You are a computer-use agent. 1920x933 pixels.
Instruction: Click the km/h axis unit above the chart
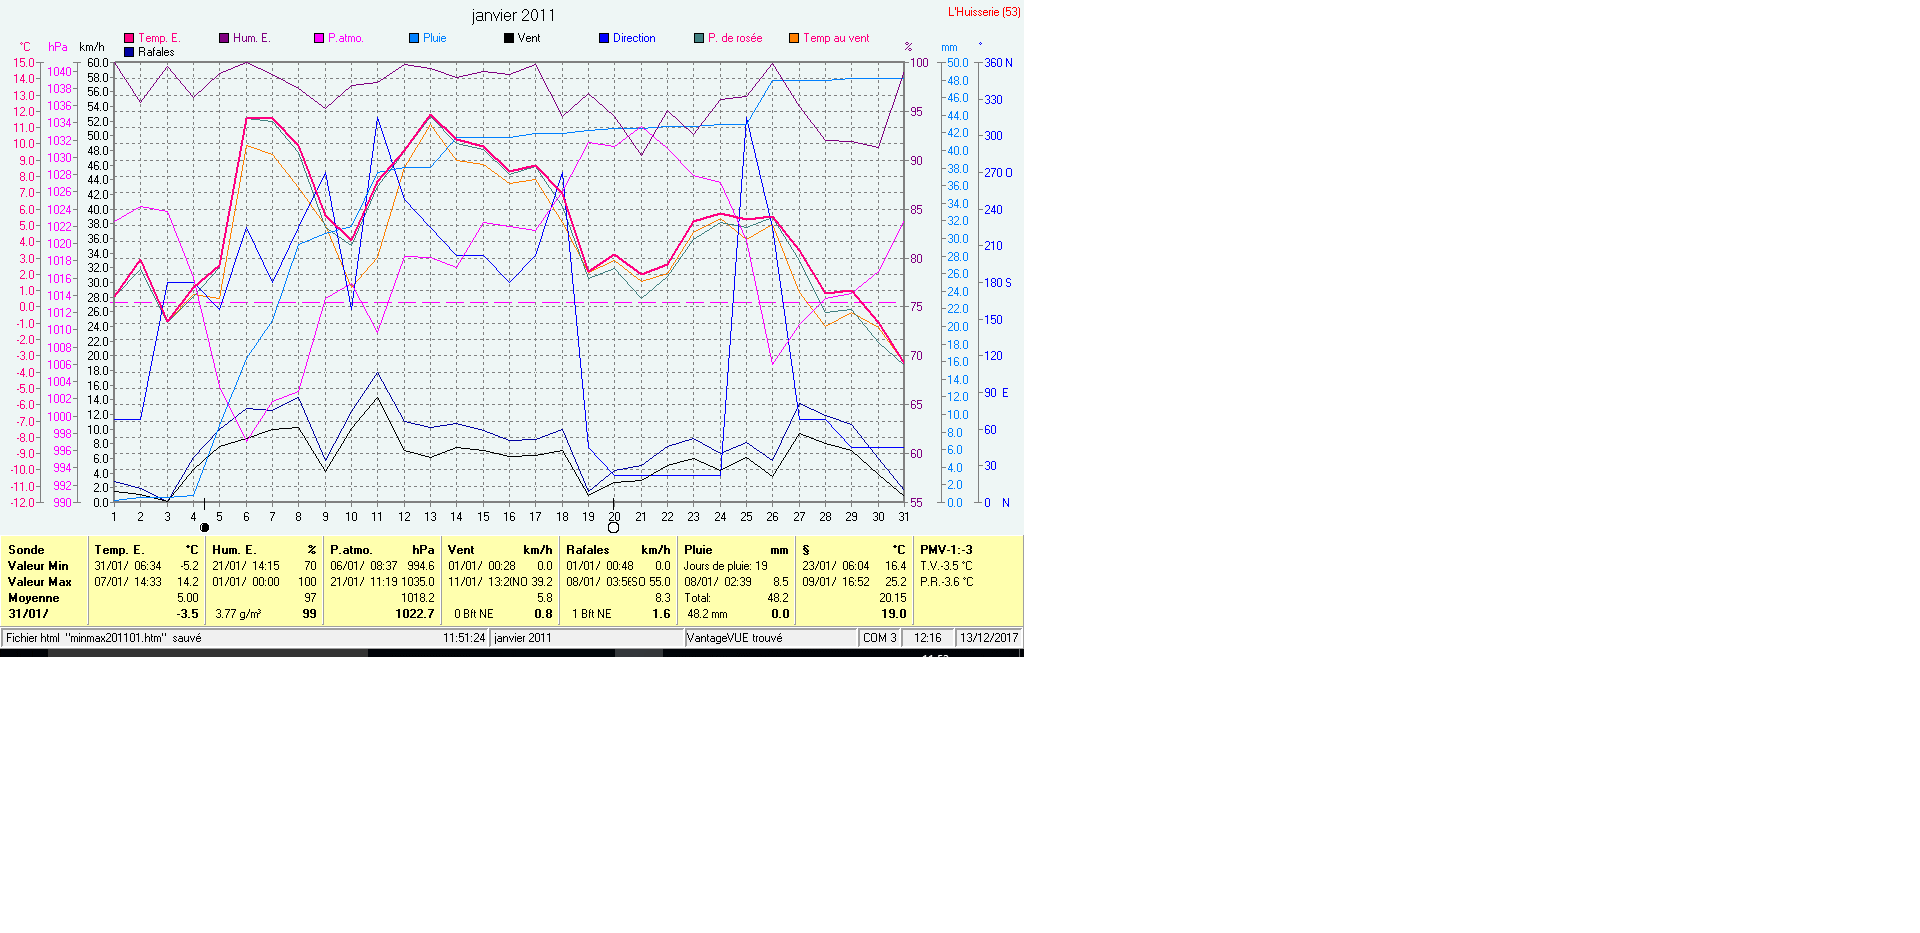(92, 47)
